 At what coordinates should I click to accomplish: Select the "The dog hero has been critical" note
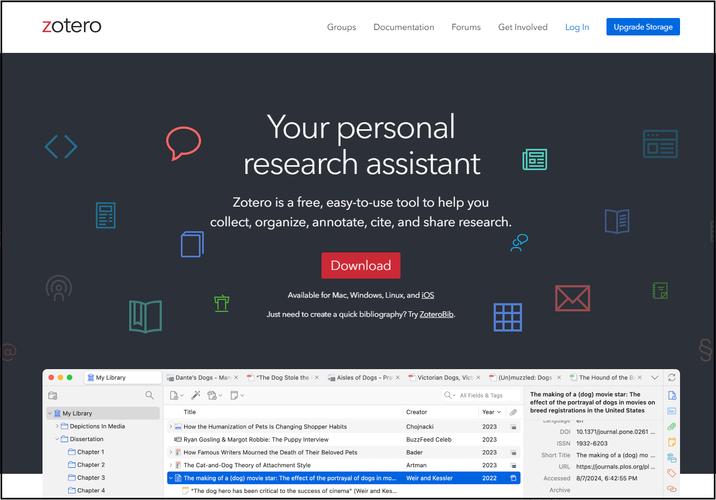pos(343,491)
